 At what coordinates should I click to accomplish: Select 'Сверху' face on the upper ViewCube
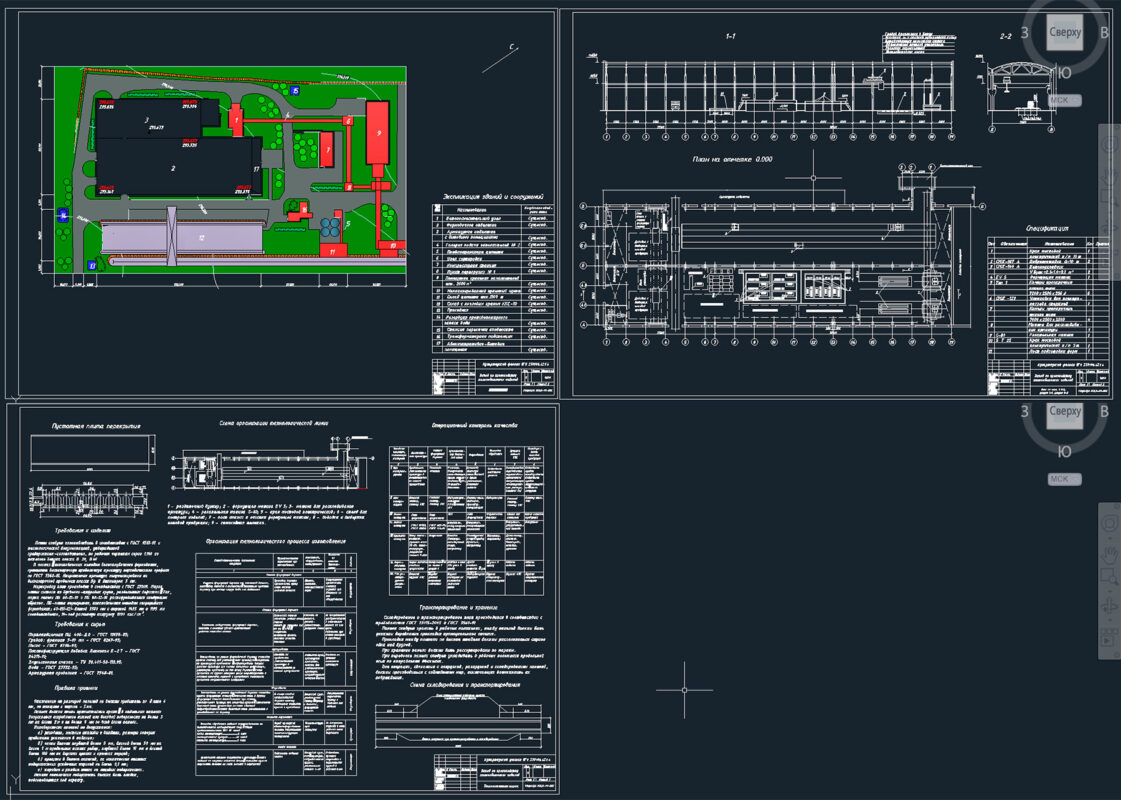coord(1065,33)
